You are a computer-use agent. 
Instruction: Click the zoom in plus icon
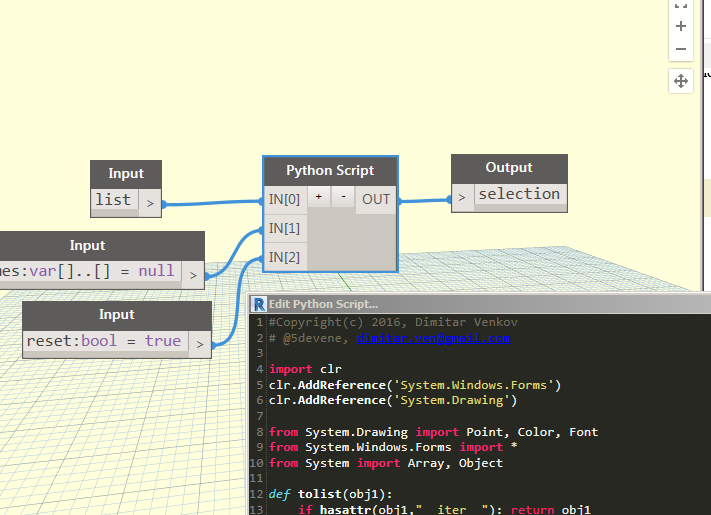tap(681, 27)
